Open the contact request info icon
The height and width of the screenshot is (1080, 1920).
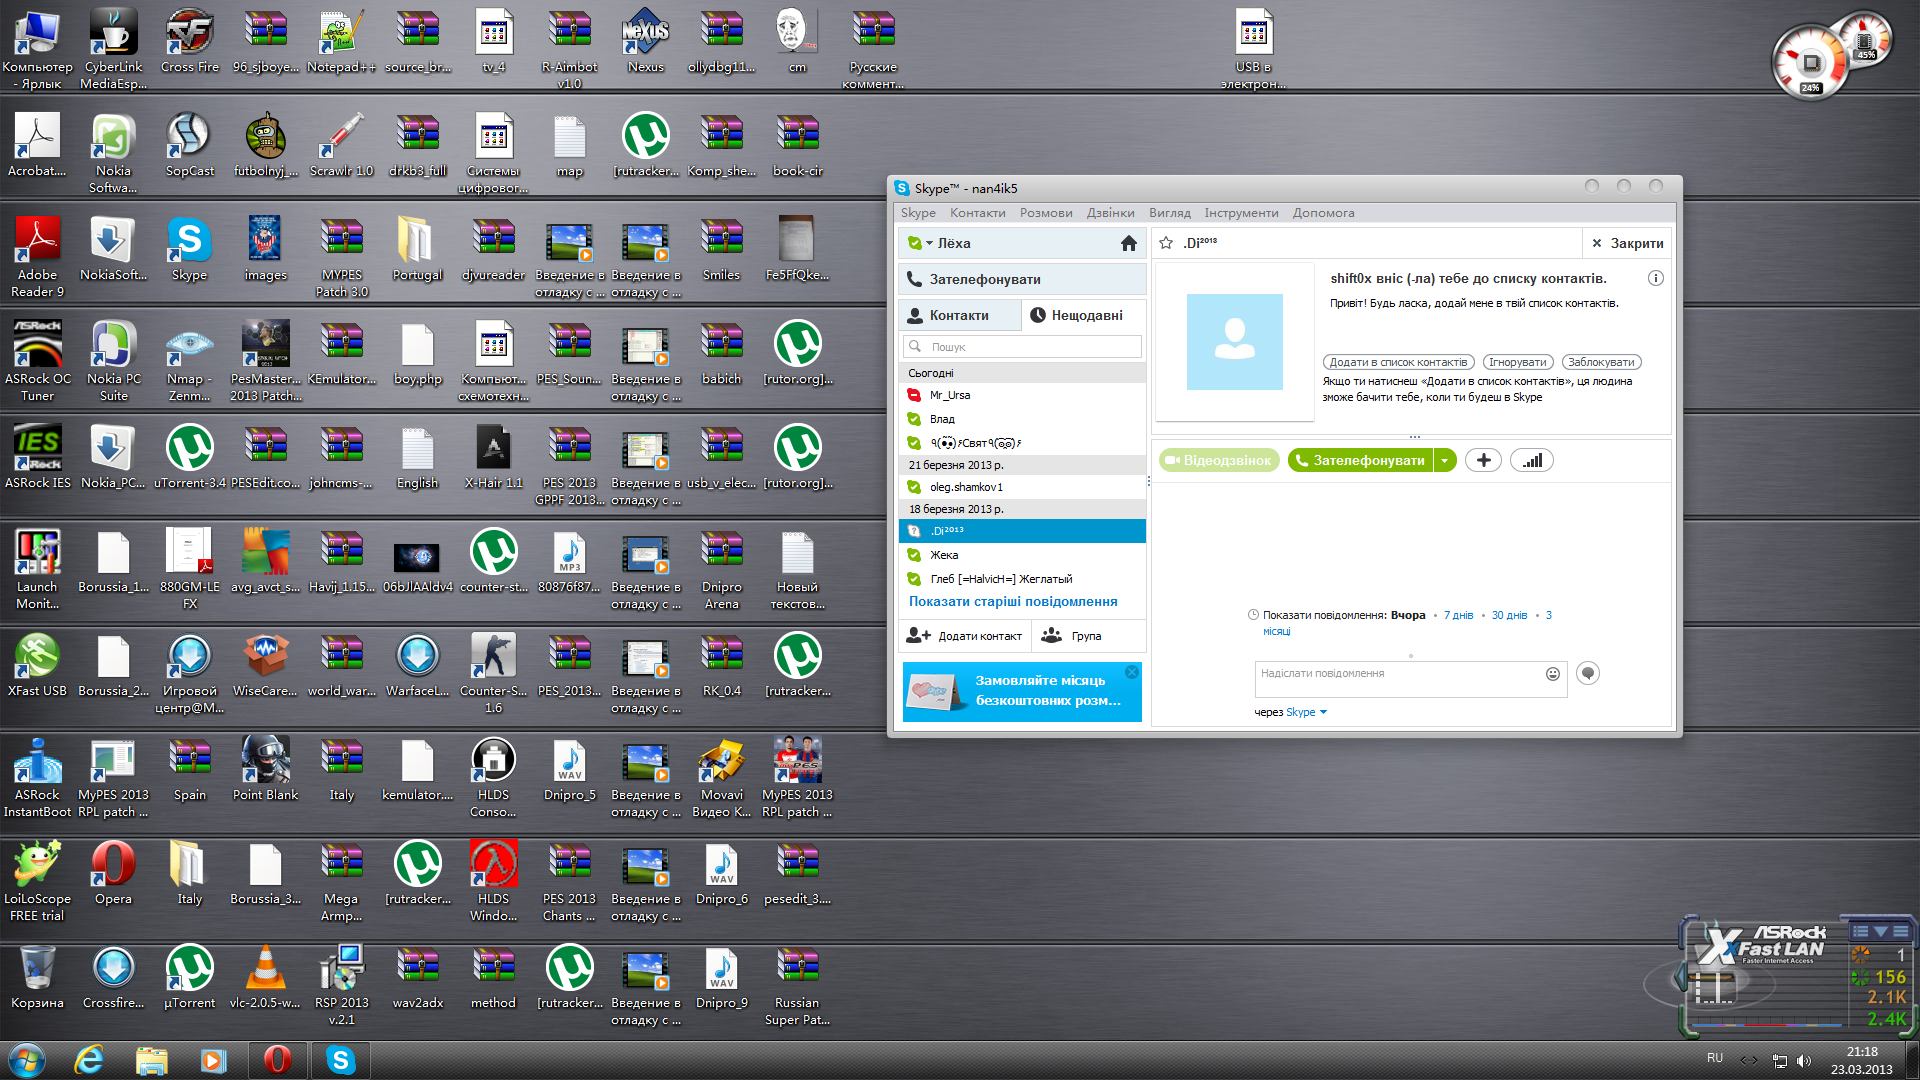[1655, 279]
